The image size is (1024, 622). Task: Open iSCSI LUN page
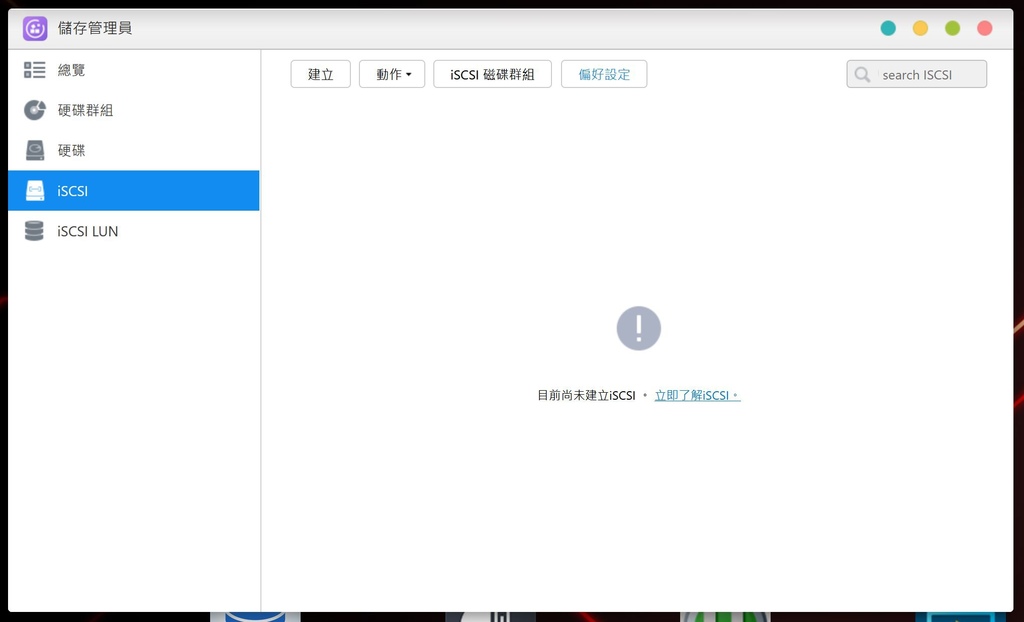(134, 231)
